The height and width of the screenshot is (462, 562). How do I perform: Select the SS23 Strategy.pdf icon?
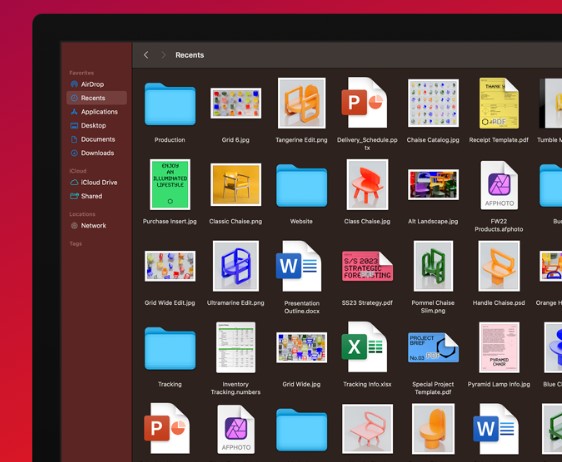[x=367, y=266]
